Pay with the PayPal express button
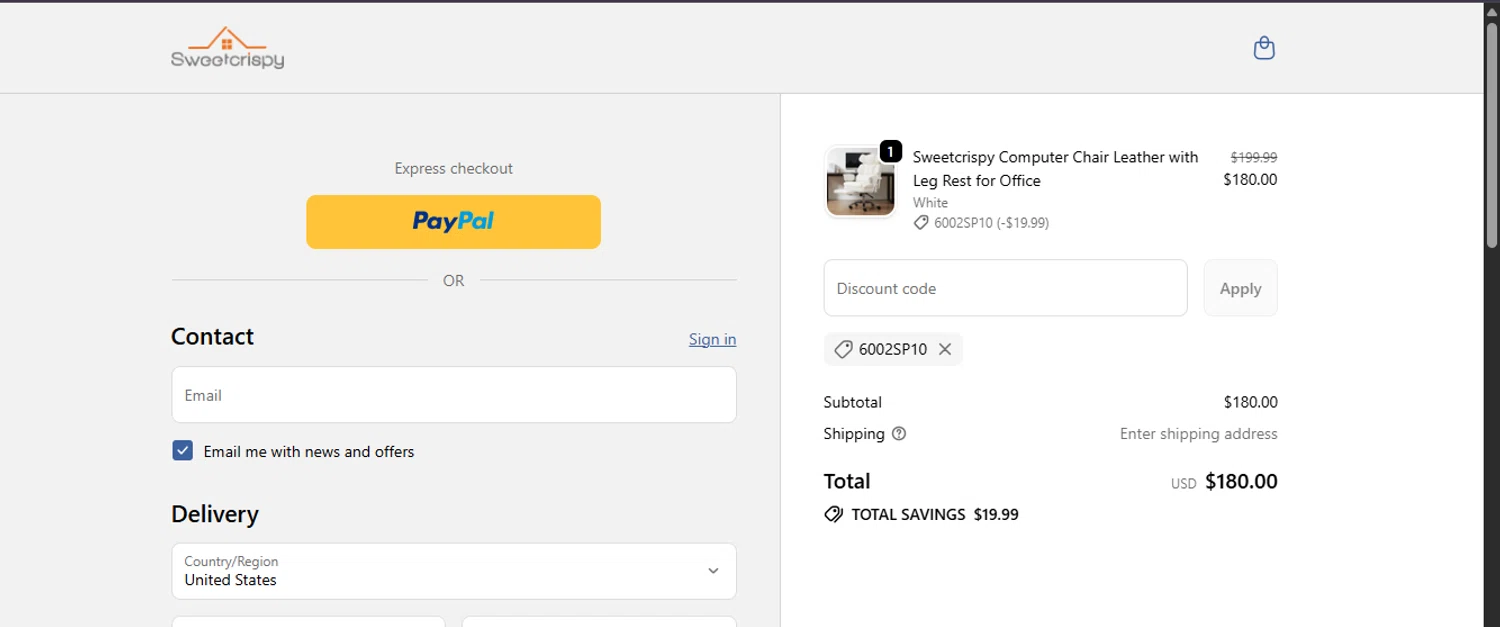 pyautogui.click(x=453, y=222)
